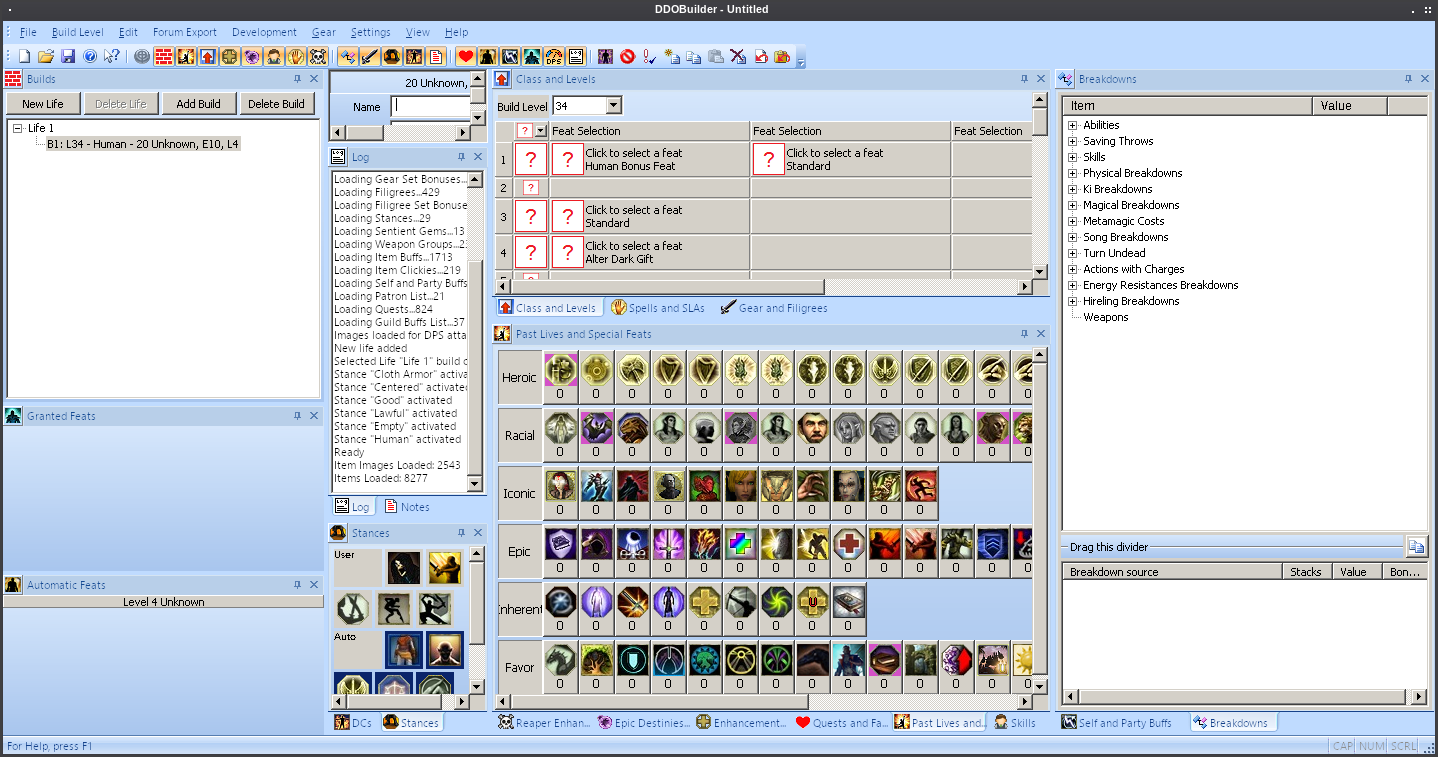Collapse the Life 1 tree node
This screenshot has width=1438, height=757.
point(18,128)
